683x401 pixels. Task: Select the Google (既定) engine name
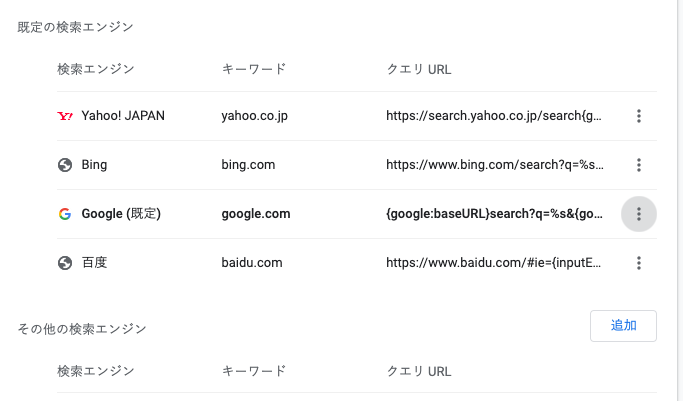pos(121,214)
